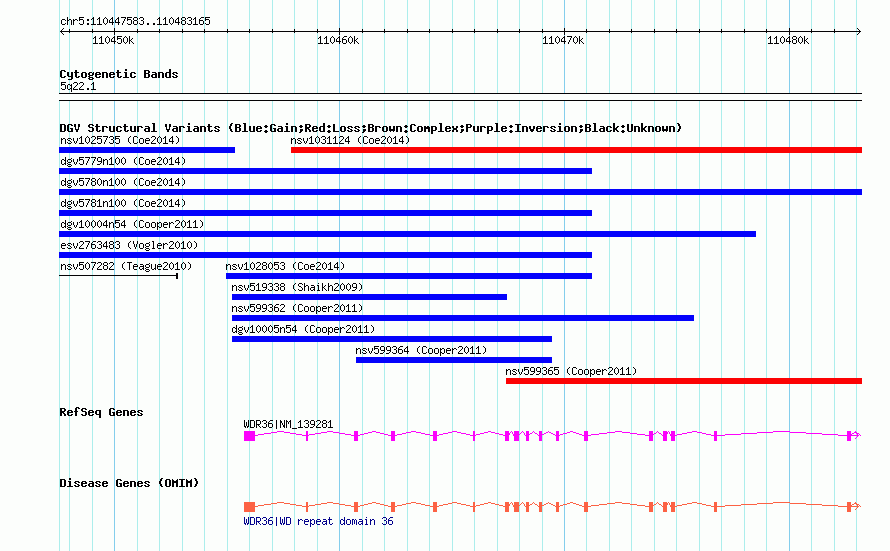This screenshot has width=890, height=551.
Task: Click the chr5:110447583..110483165 coordinate text
Action: point(135,21)
